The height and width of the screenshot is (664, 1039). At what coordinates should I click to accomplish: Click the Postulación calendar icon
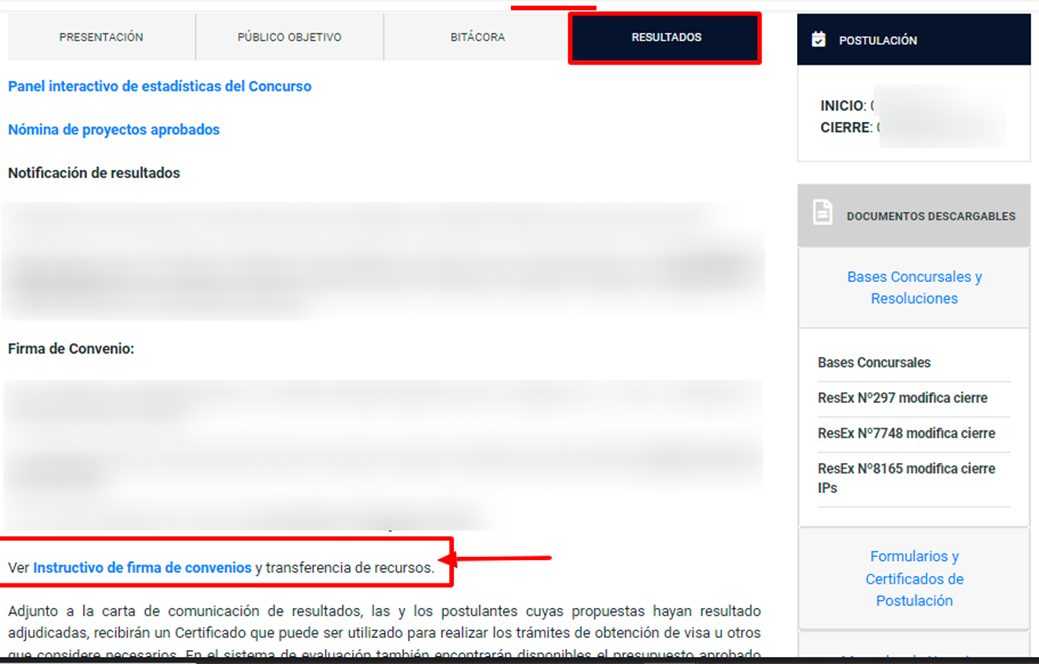pyautogui.click(x=818, y=39)
